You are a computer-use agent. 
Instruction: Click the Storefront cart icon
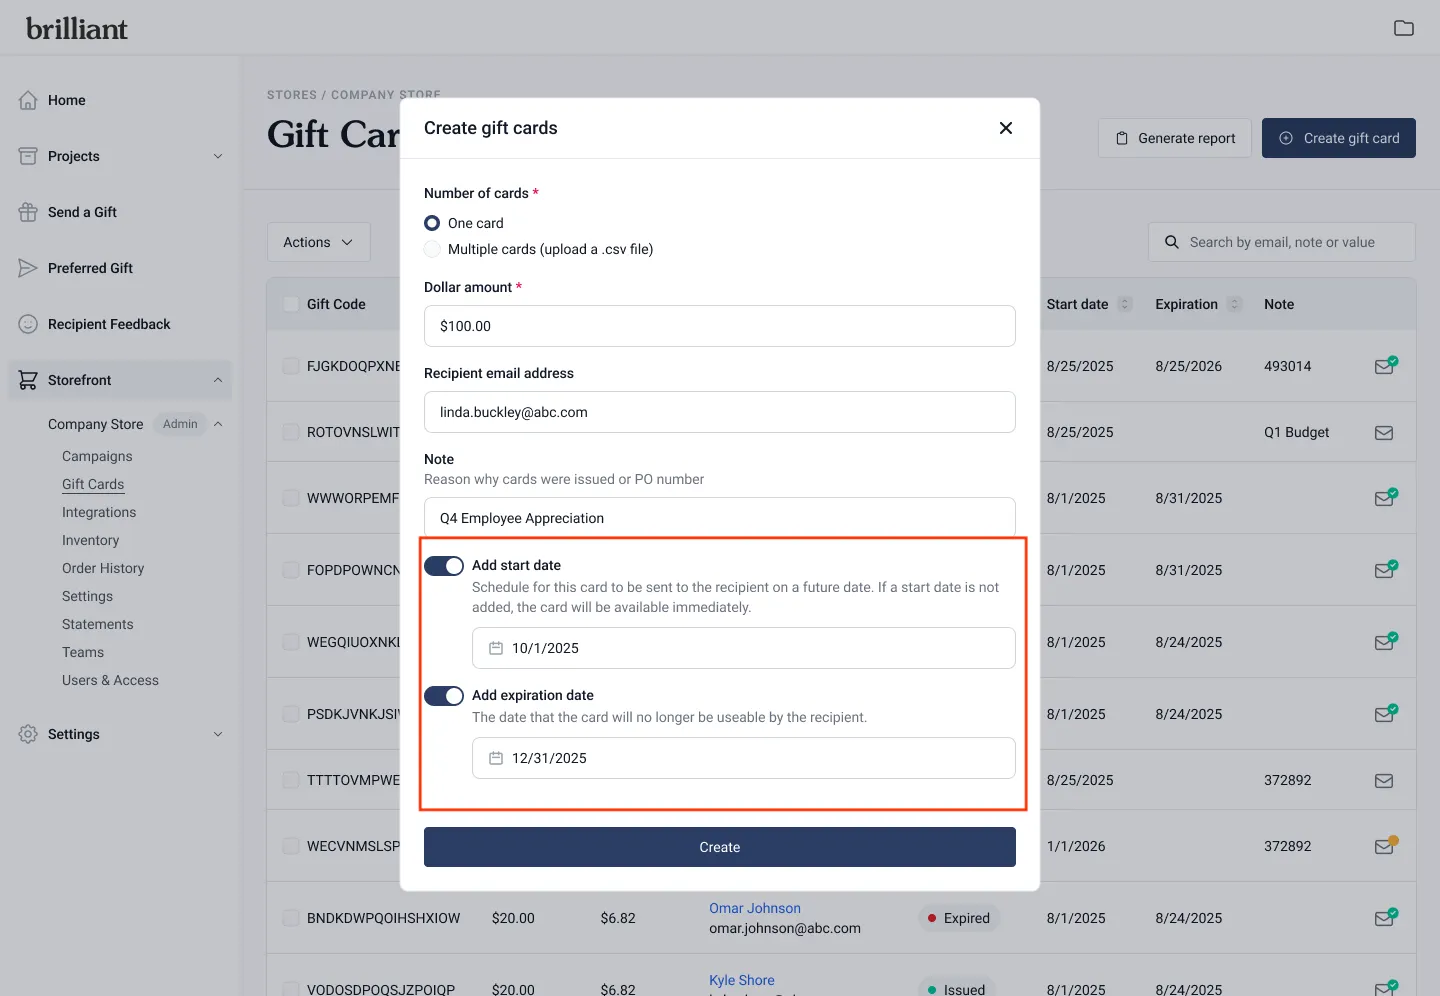pyautogui.click(x=28, y=380)
